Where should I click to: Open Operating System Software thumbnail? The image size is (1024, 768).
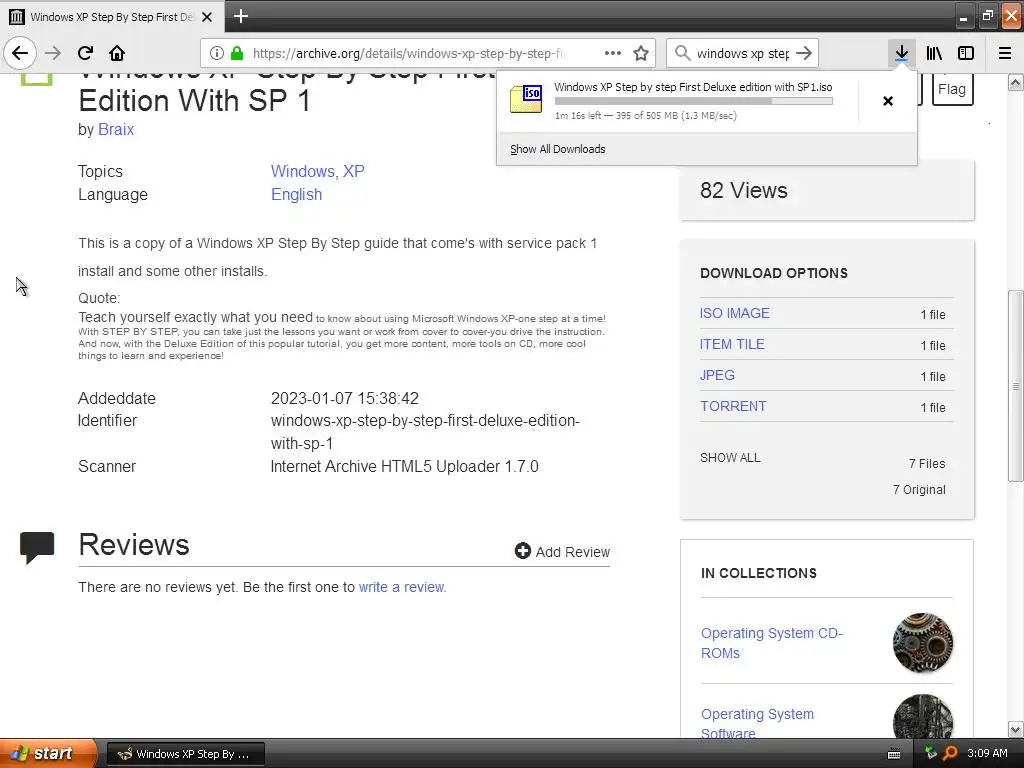tap(922, 716)
